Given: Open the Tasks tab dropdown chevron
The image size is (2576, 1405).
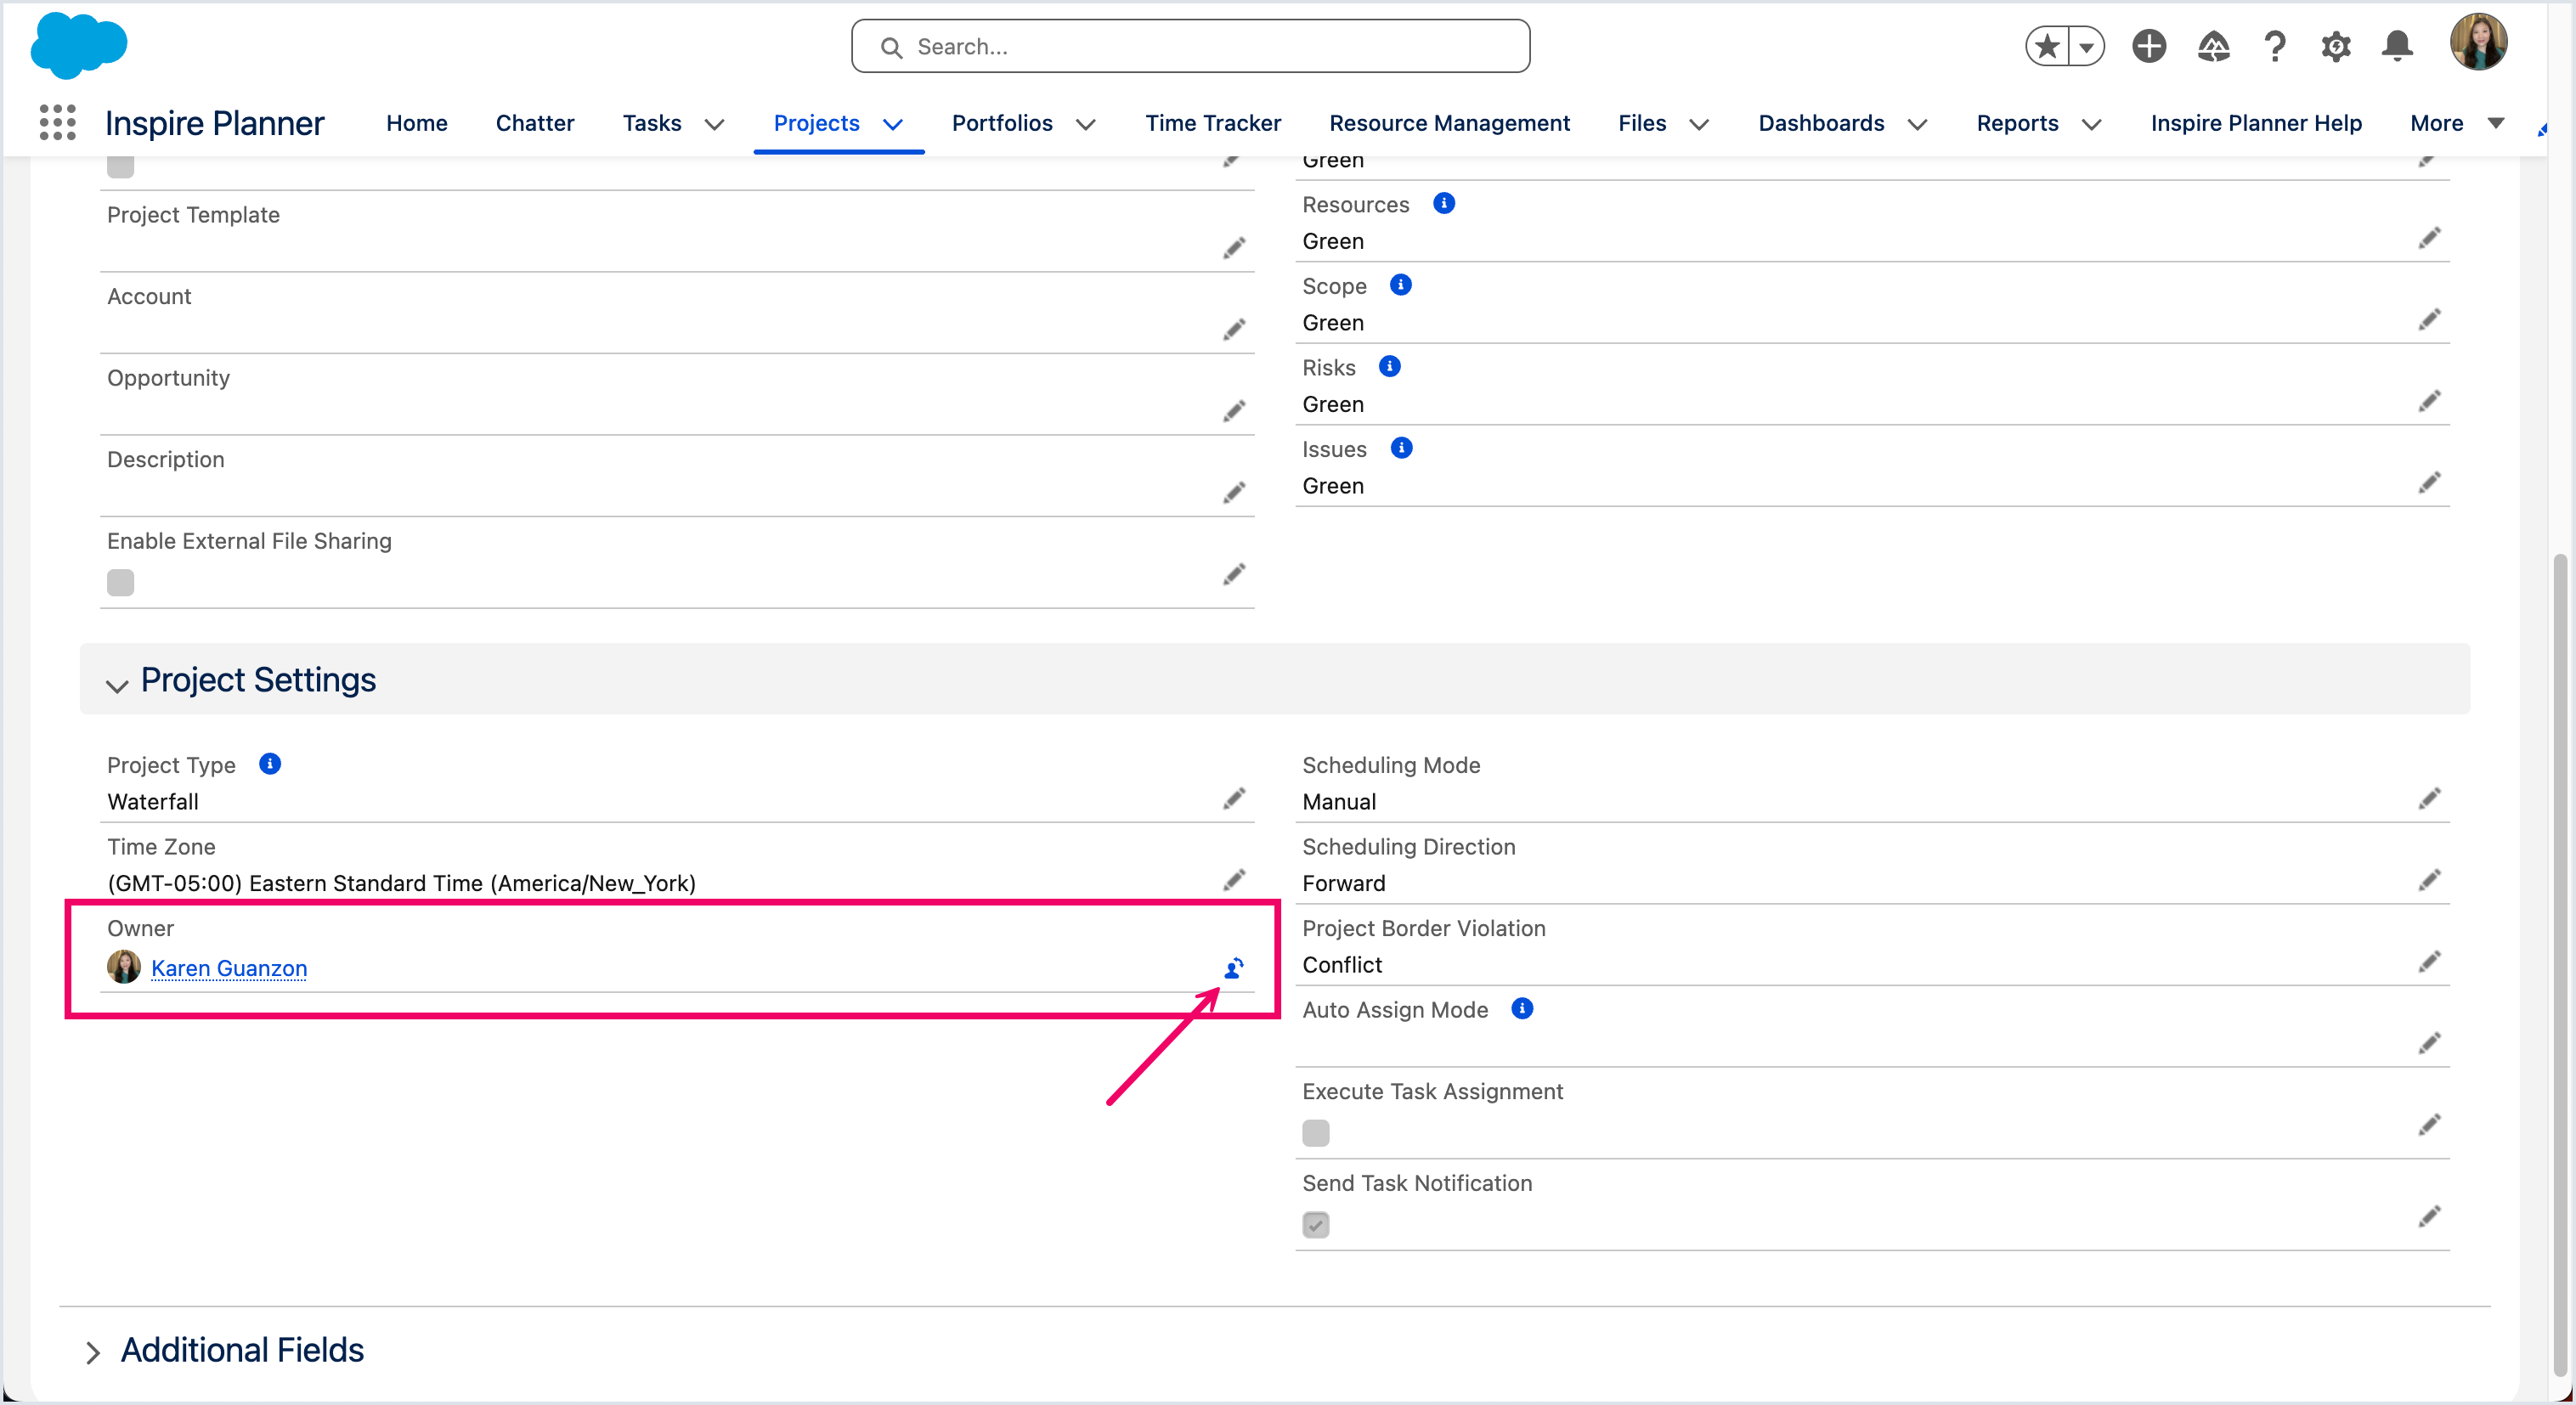Looking at the screenshot, I should coord(714,124).
